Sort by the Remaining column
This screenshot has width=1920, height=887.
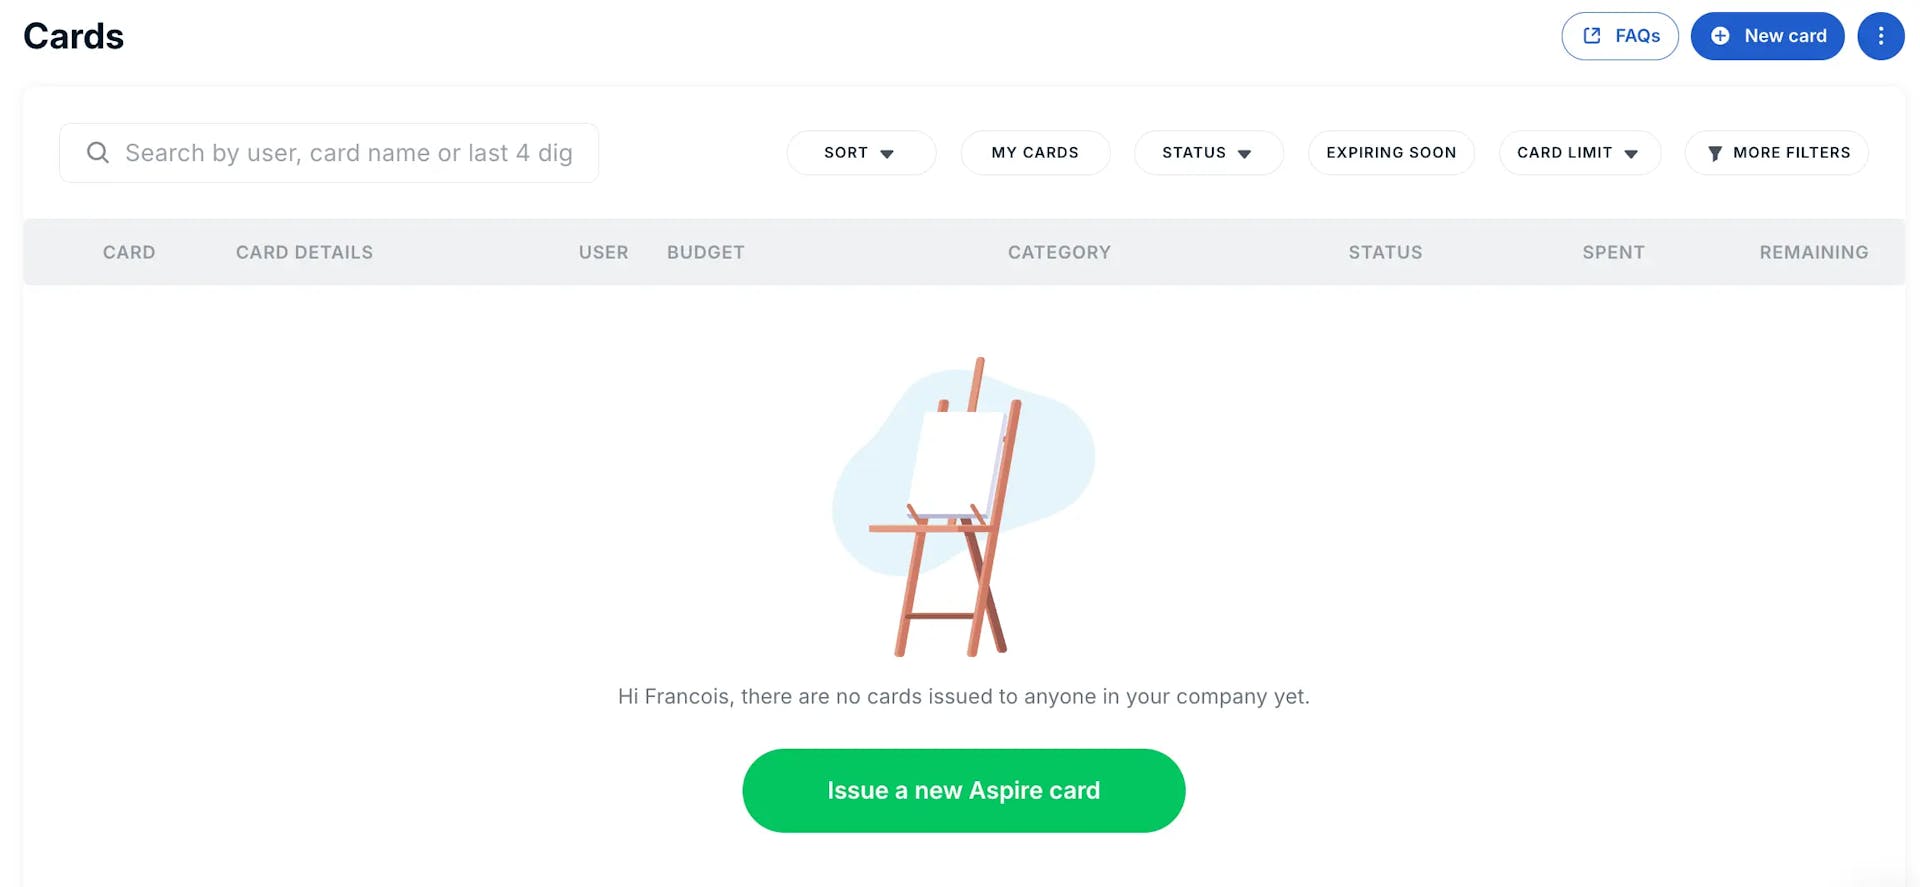click(x=1813, y=252)
